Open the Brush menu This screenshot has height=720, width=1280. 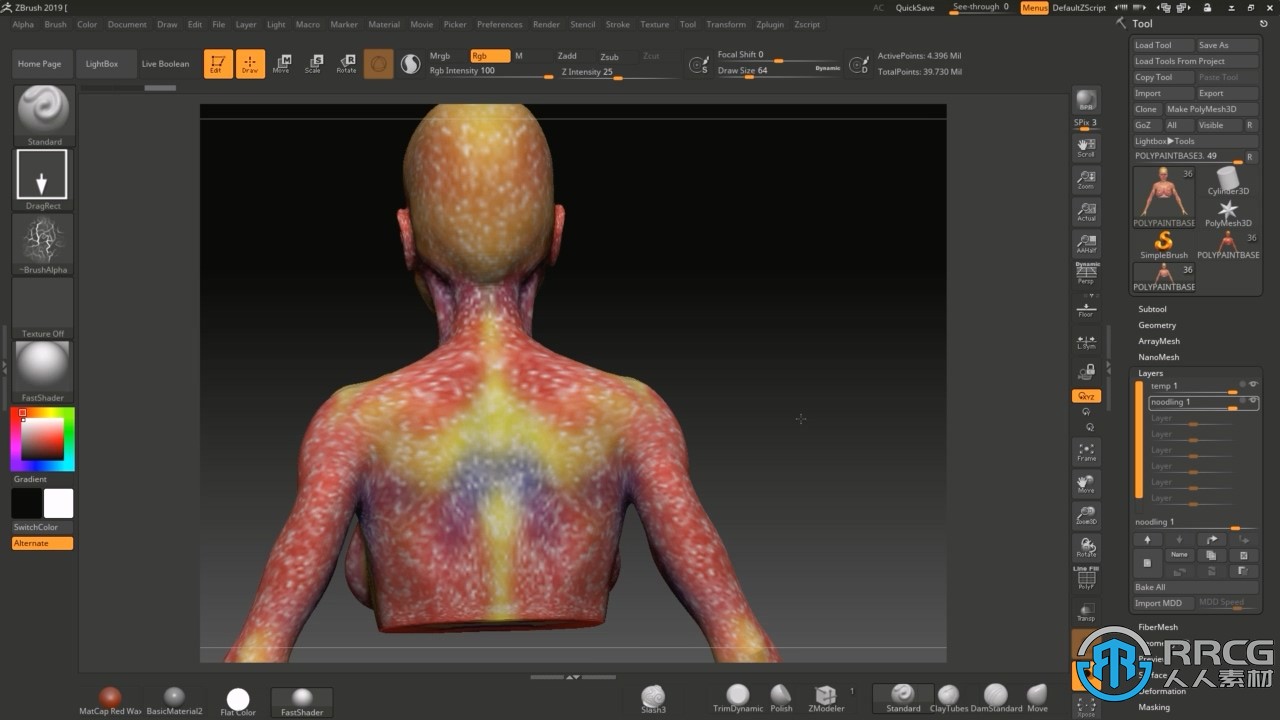[x=56, y=24]
